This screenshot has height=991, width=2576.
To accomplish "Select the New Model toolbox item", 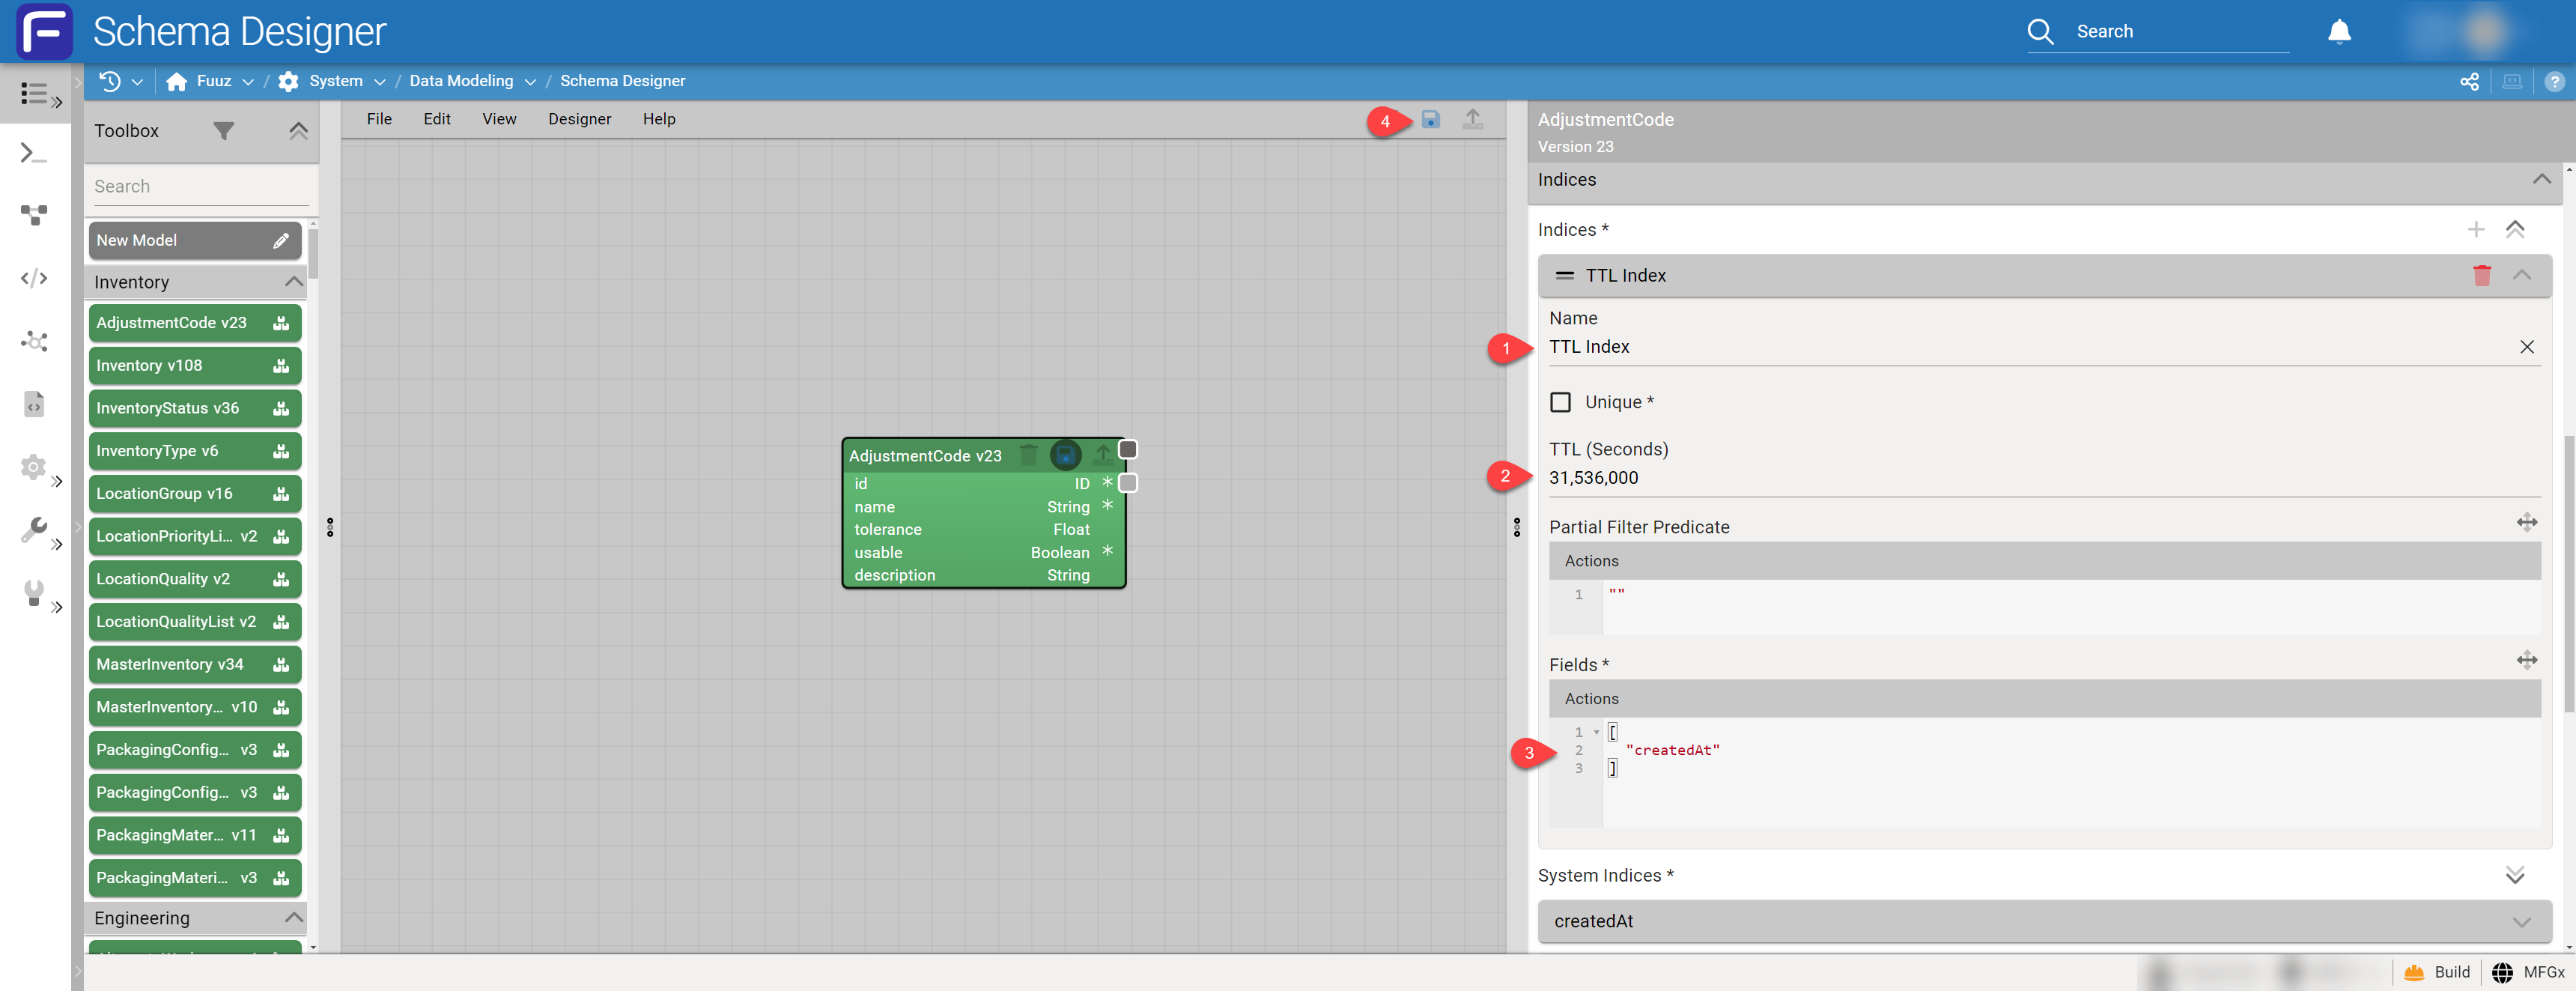I will pos(195,241).
